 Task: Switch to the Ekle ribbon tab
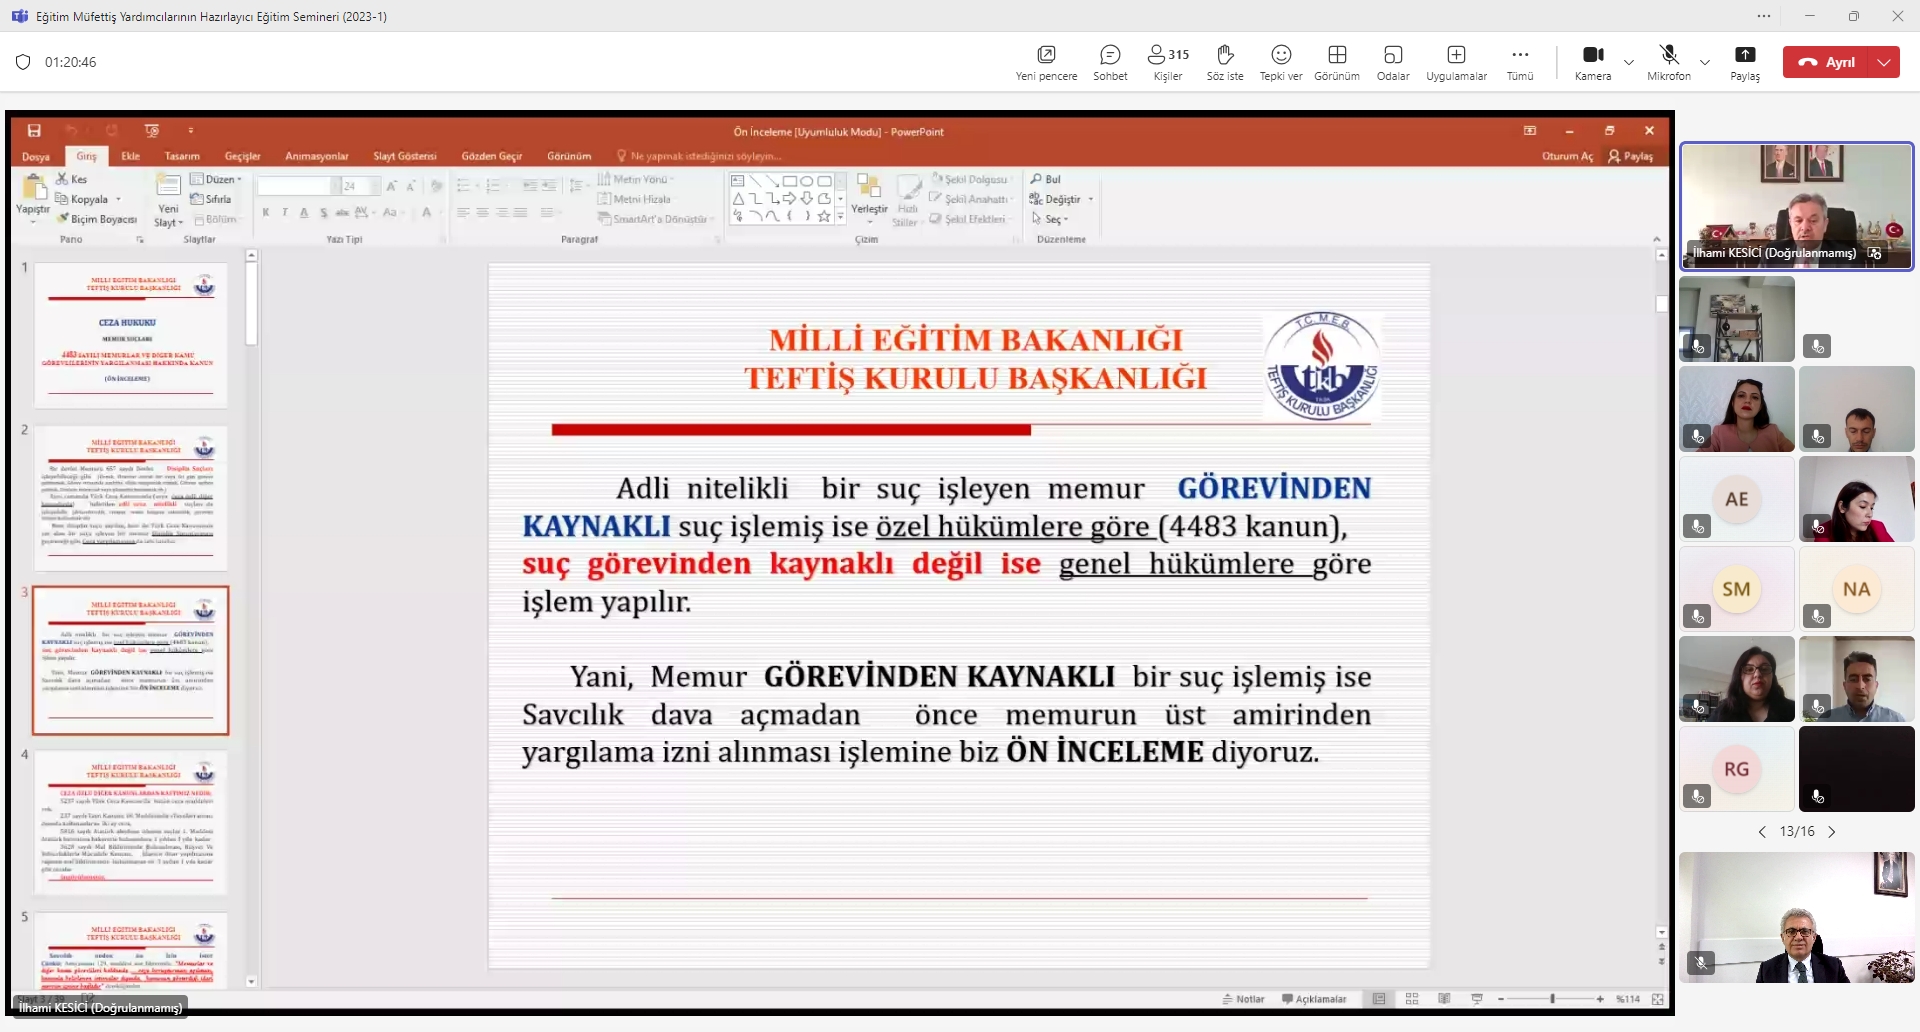131,156
